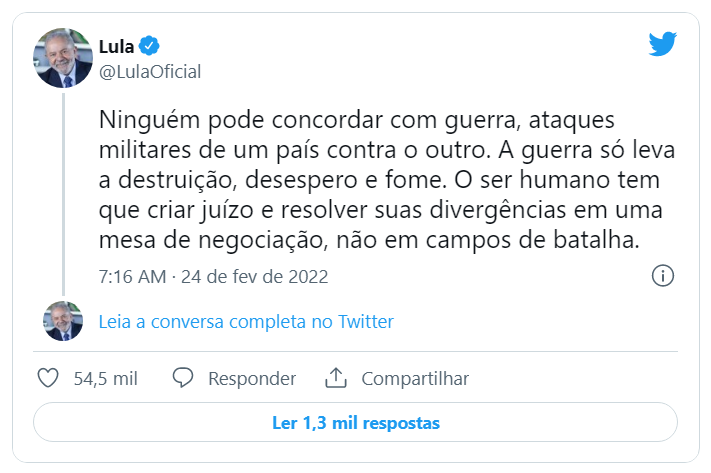Viewport: 711px width, 473px height.
Task: Click the 54,5 mil likes count
Action: [x=106, y=378]
